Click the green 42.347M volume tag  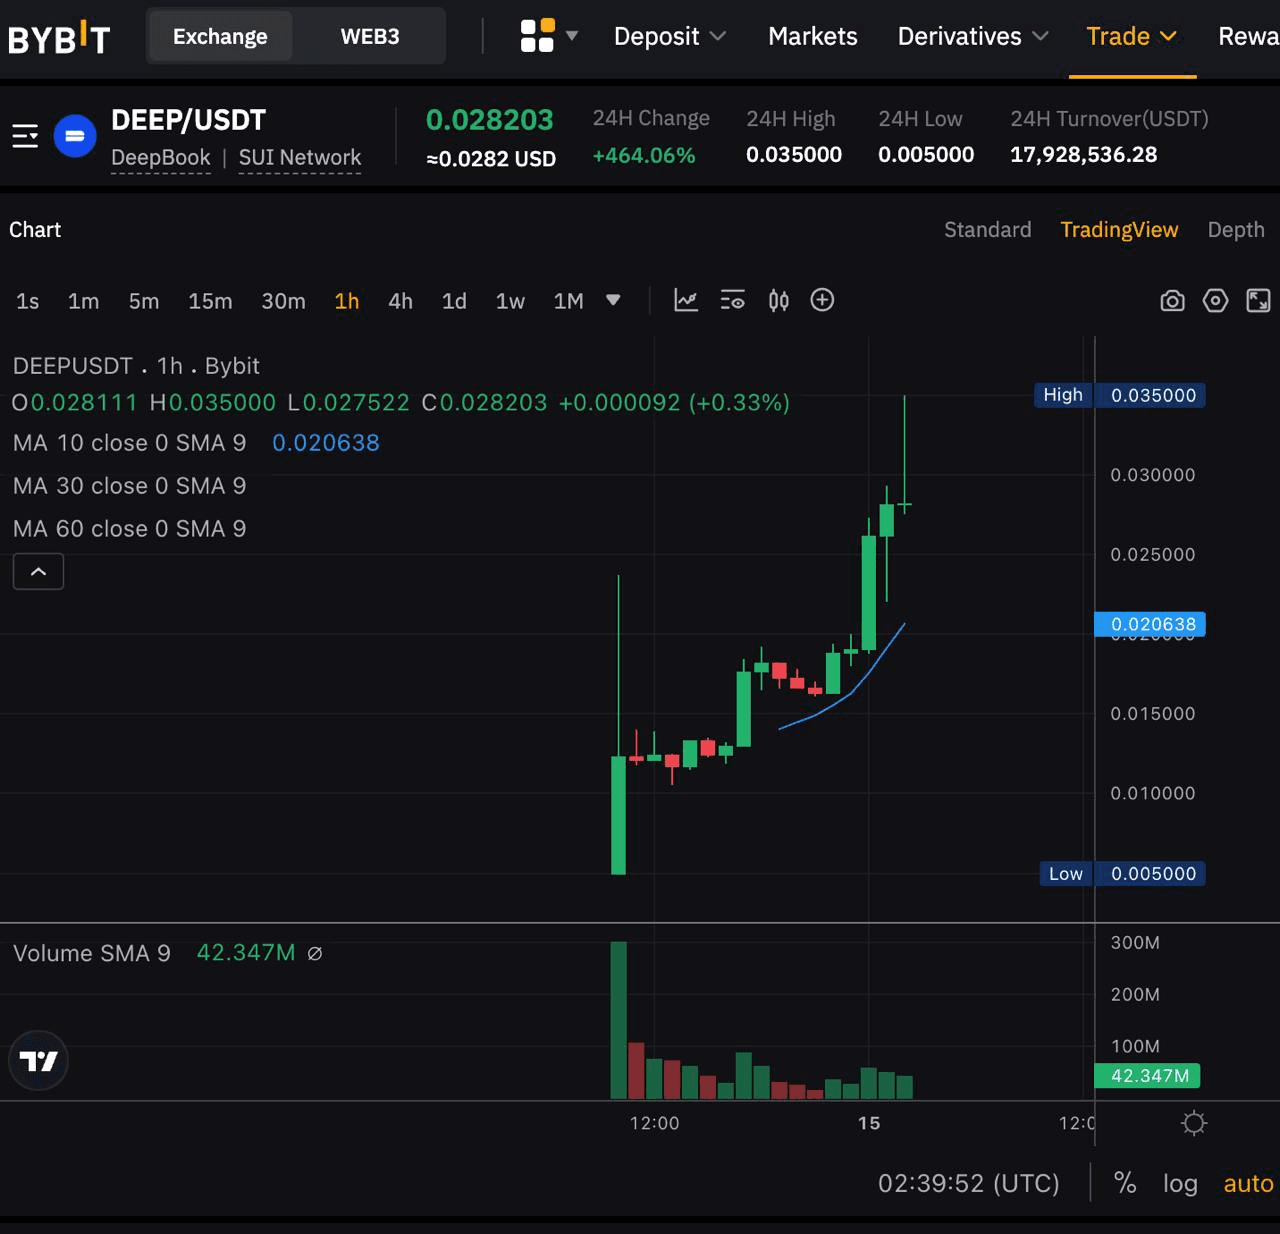coord(1148,1076)
